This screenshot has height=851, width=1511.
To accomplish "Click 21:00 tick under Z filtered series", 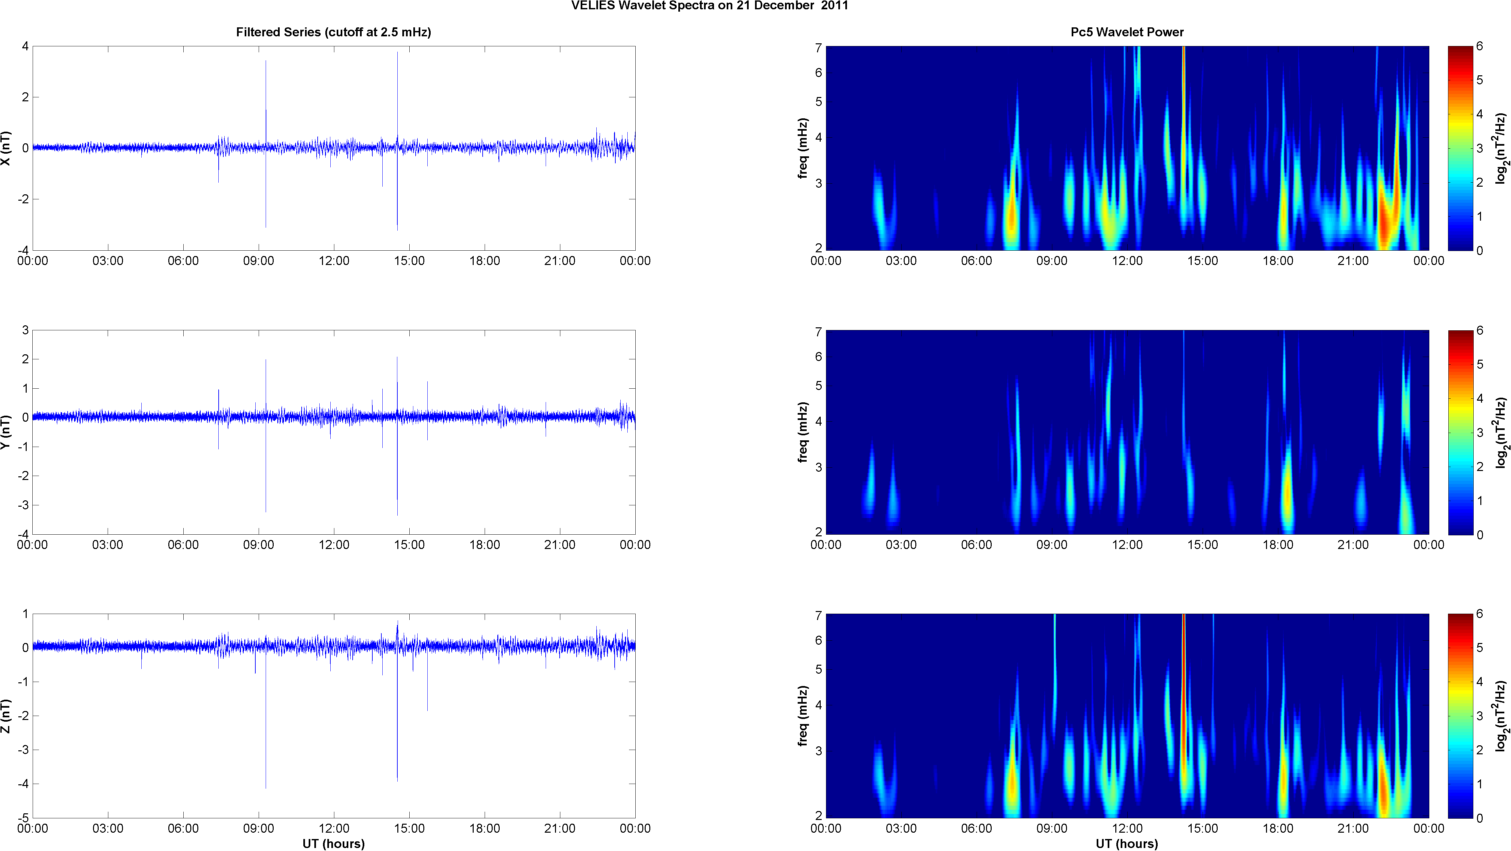I will tap(560, 829).
